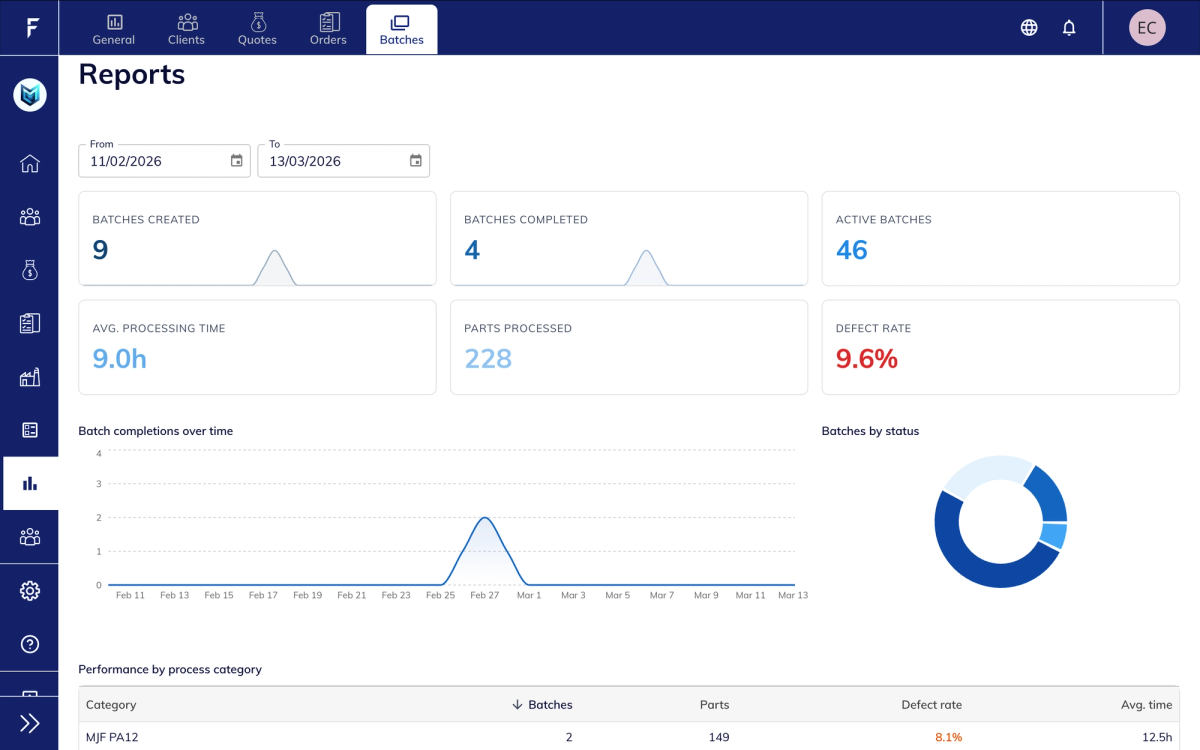Click 'Performance by process category' heading
Image resolution: width=1200 pixels, height=750 pixels.
point(170,669)
